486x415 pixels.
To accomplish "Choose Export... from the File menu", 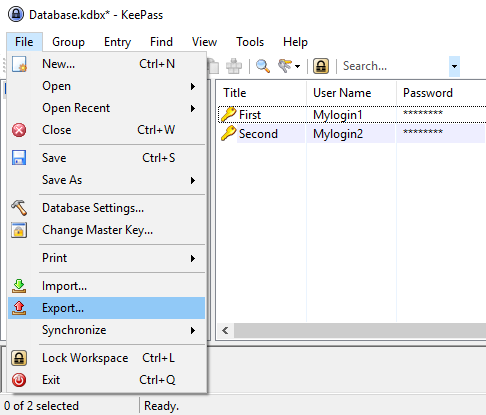I will coord(107,308).
